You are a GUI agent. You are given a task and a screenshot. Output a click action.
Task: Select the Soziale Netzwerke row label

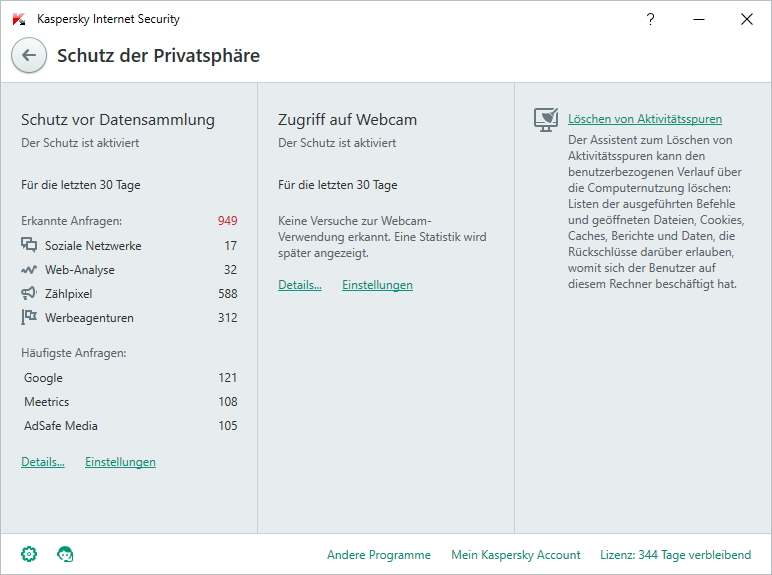tap(93, 246)
